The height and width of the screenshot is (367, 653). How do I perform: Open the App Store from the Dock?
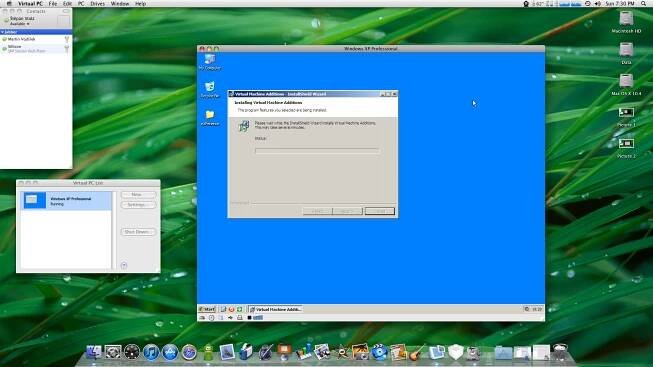click(x=170, y=352)
